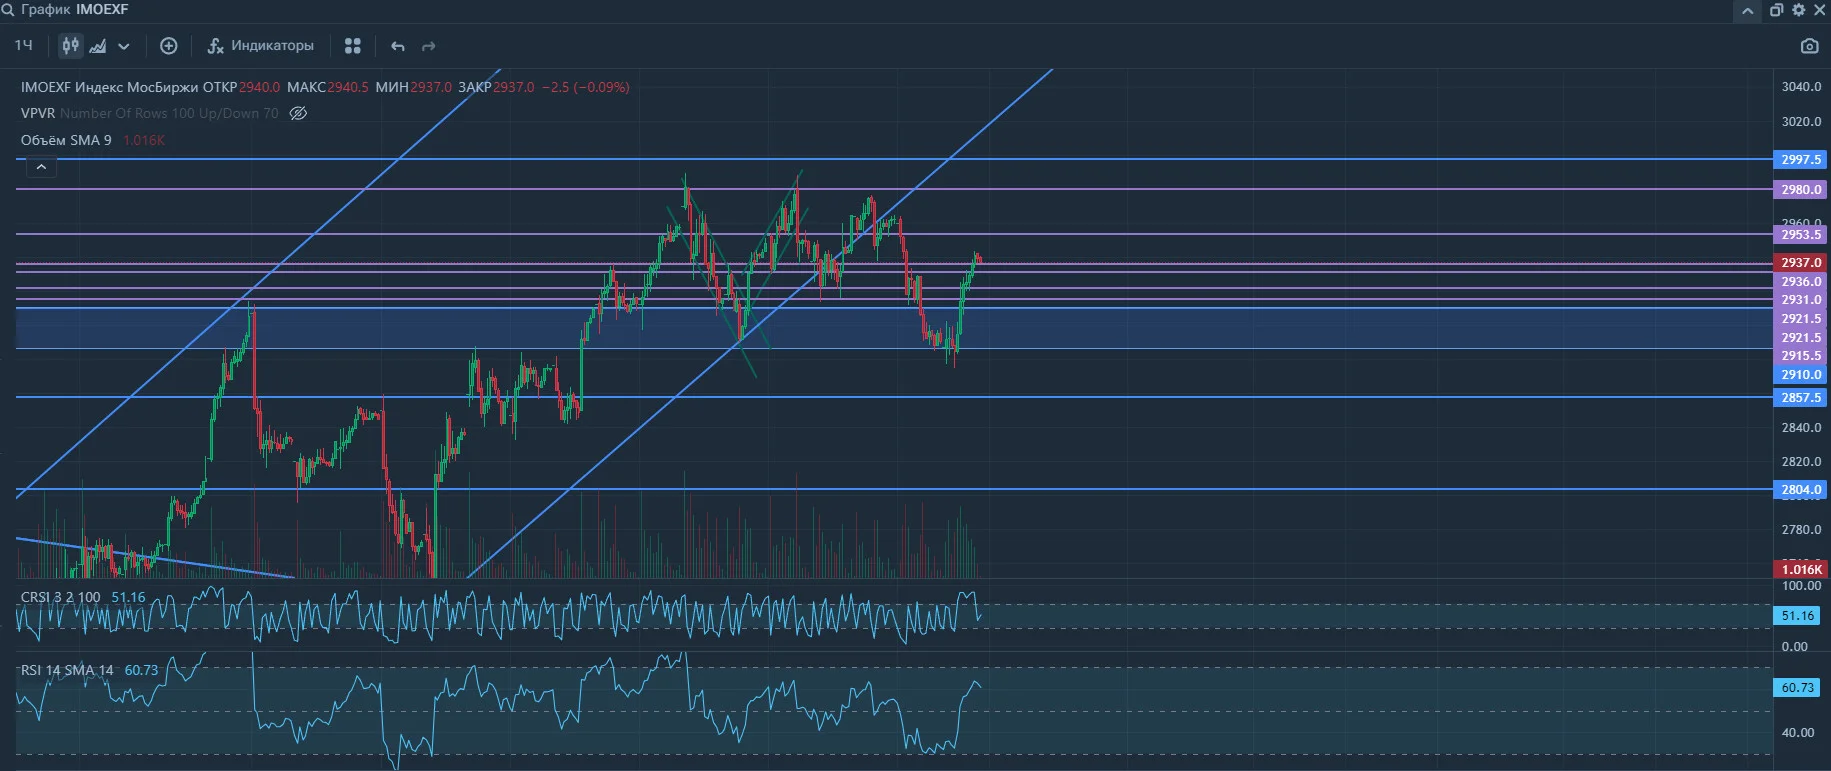Click the 2980.0 price level label
This screenshot has width=1831, height=771.
pos(1801,189)
